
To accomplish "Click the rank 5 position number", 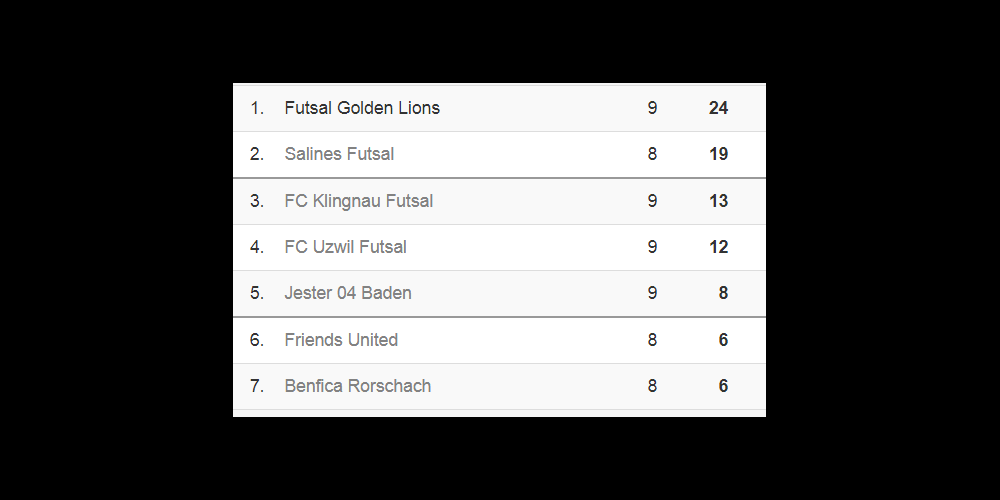I will click(257, 293).
